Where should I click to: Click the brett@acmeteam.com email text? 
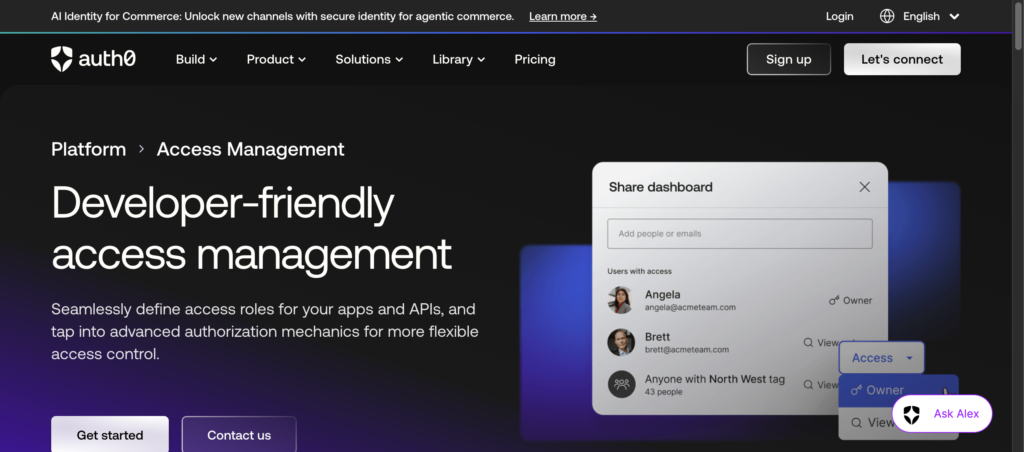click(686, 349)
